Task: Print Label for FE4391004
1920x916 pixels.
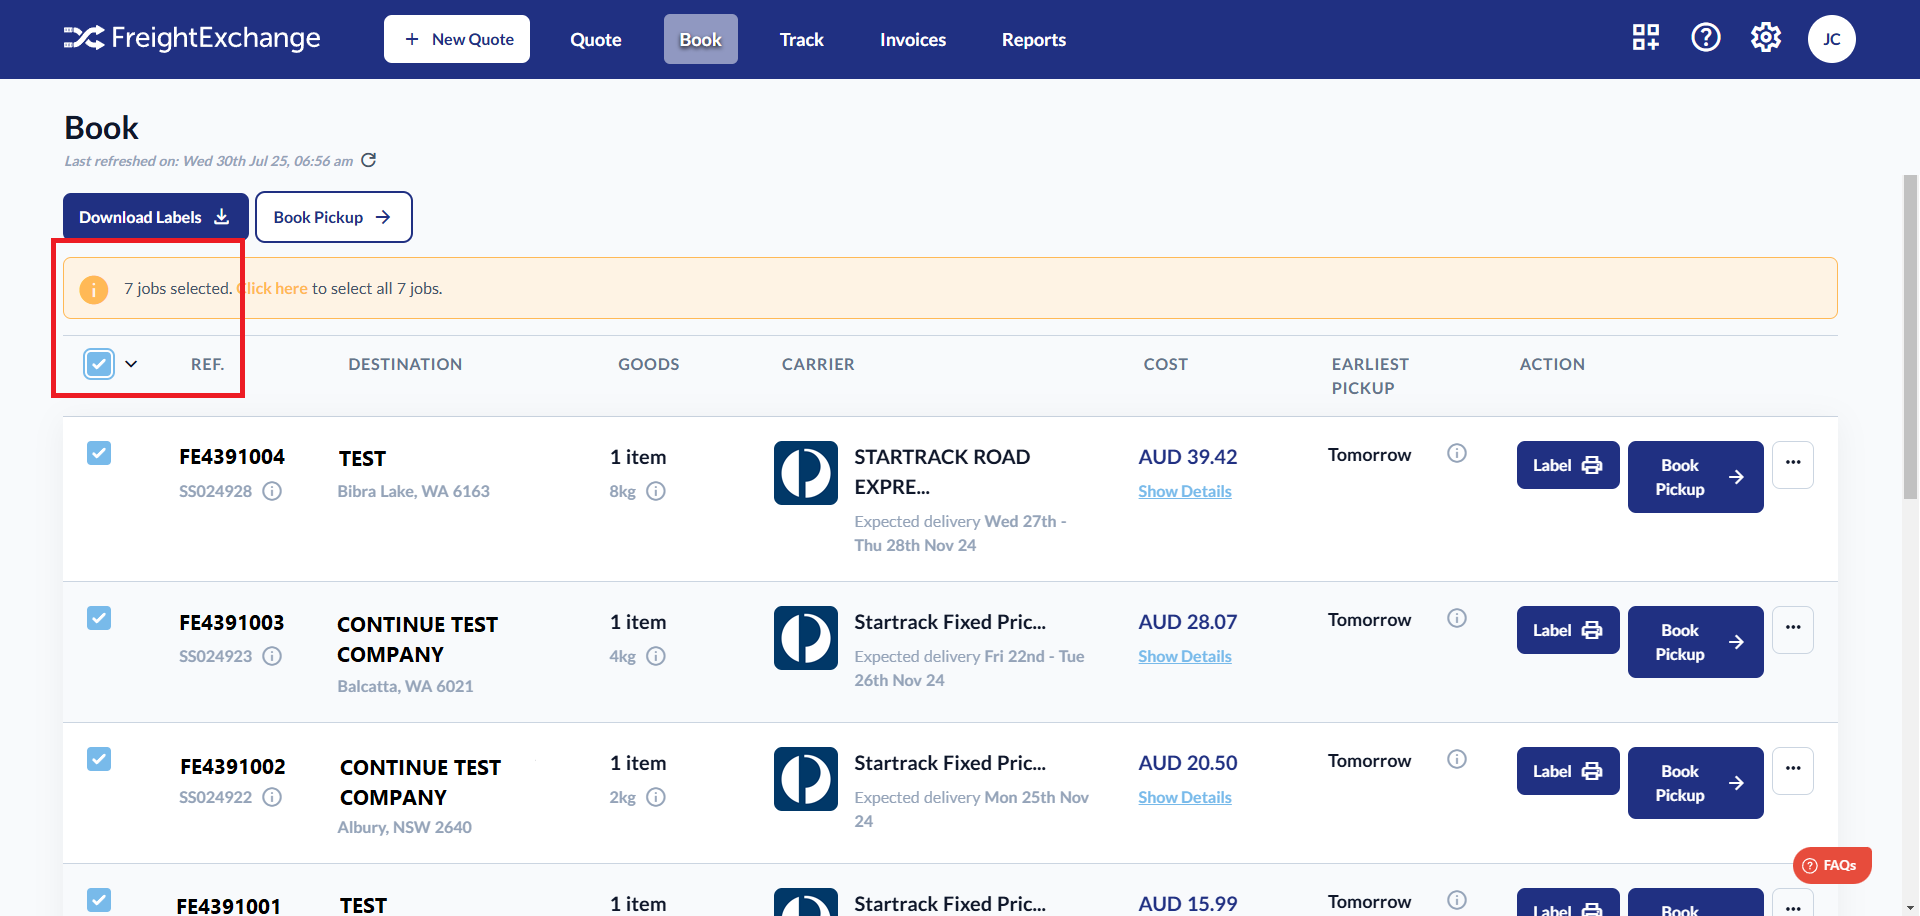Action: 1568,465
